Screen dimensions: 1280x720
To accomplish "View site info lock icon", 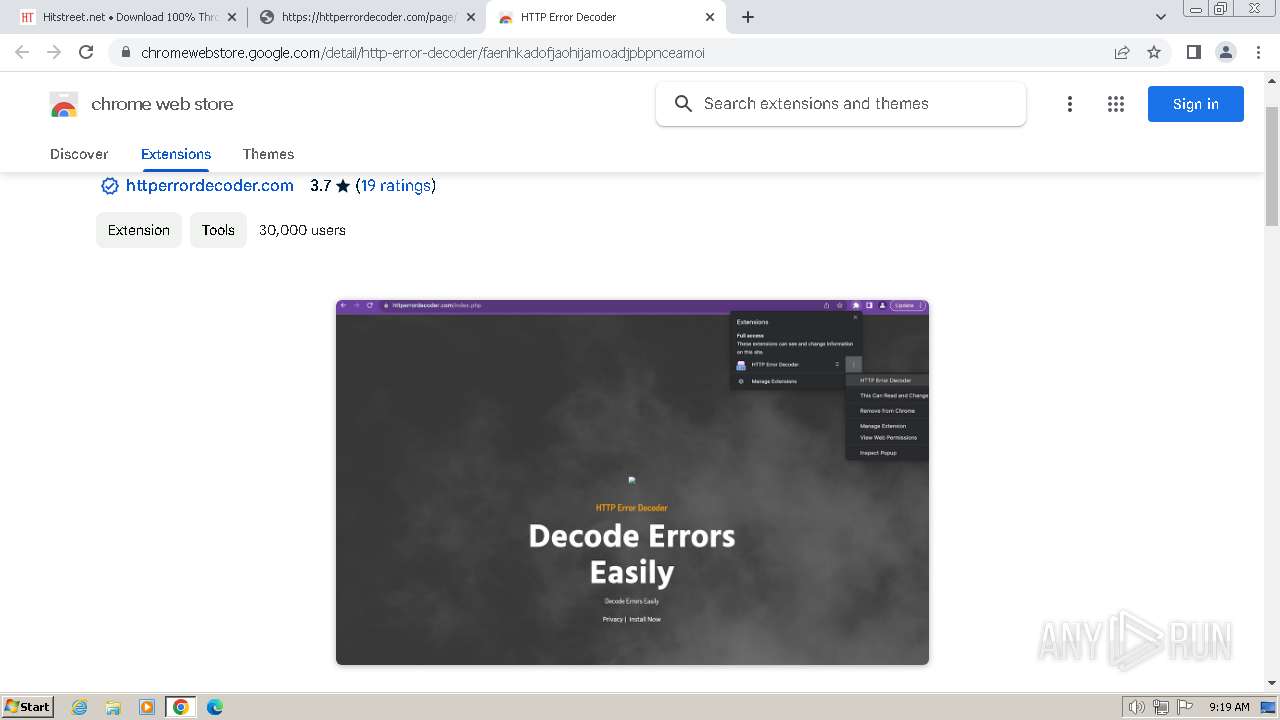I will (x=126, y=53).
